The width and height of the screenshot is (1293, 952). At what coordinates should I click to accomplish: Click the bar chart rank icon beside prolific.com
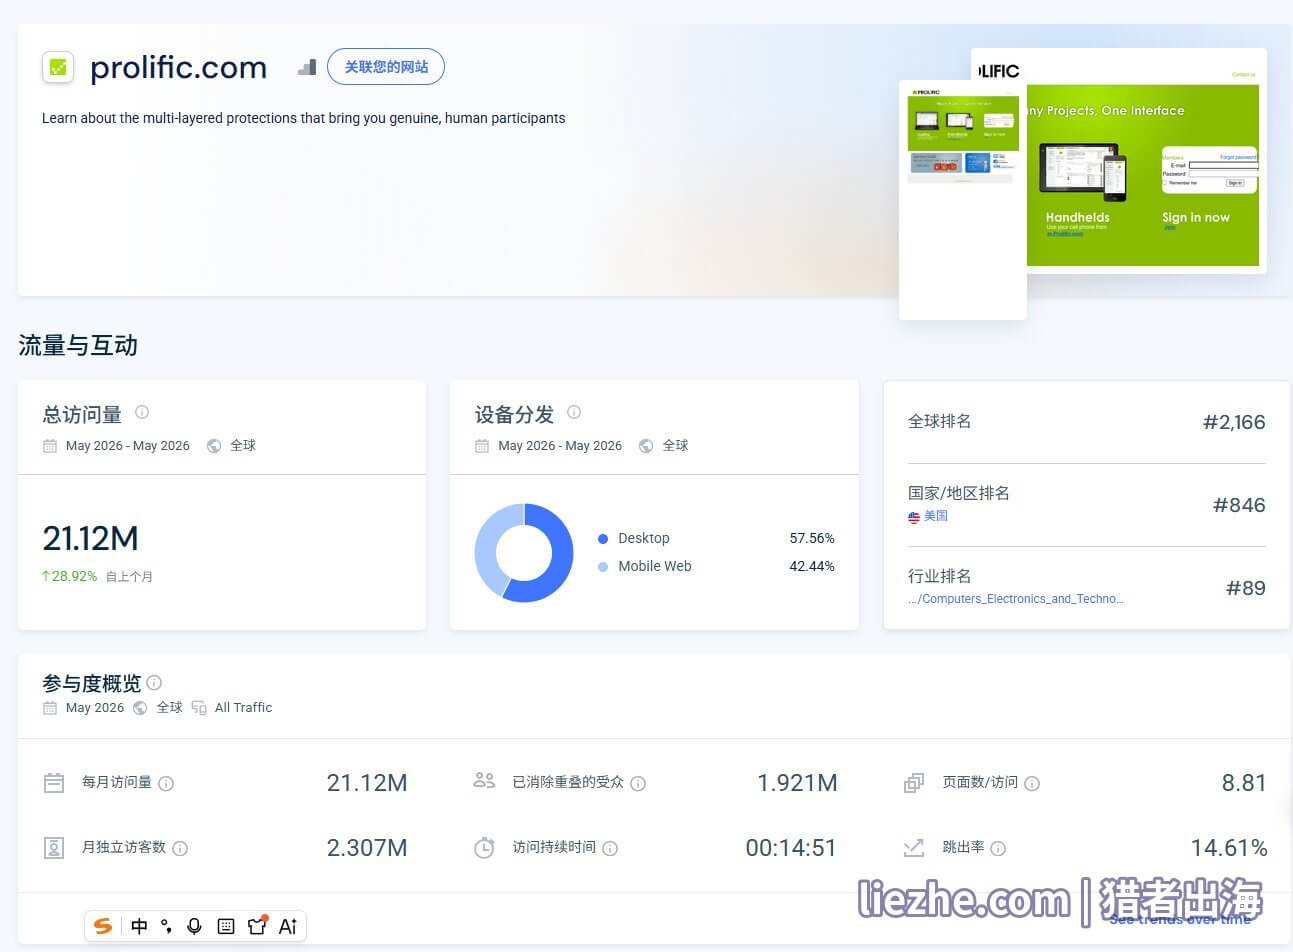coord(307,67)
